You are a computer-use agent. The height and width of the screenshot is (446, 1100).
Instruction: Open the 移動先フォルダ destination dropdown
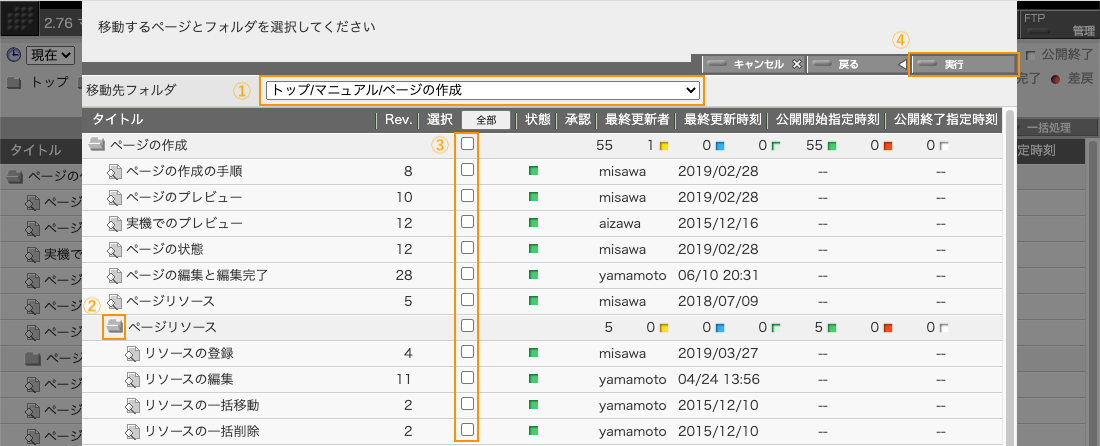tap(482, 90)
